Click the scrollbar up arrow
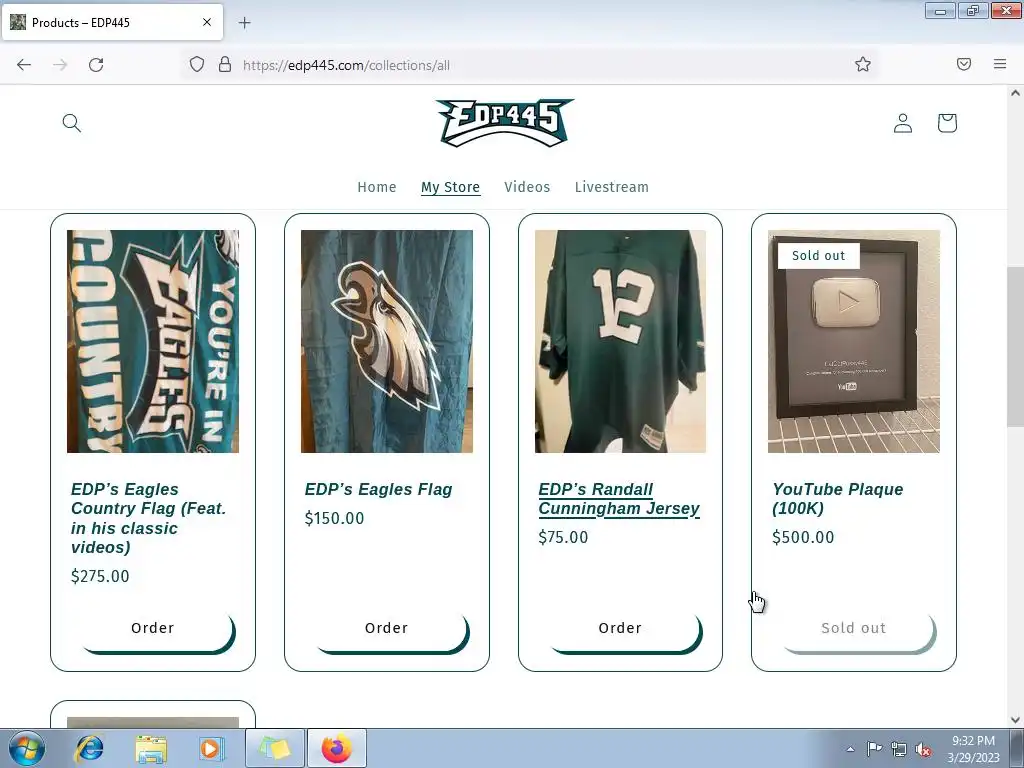 (1015, 93)
